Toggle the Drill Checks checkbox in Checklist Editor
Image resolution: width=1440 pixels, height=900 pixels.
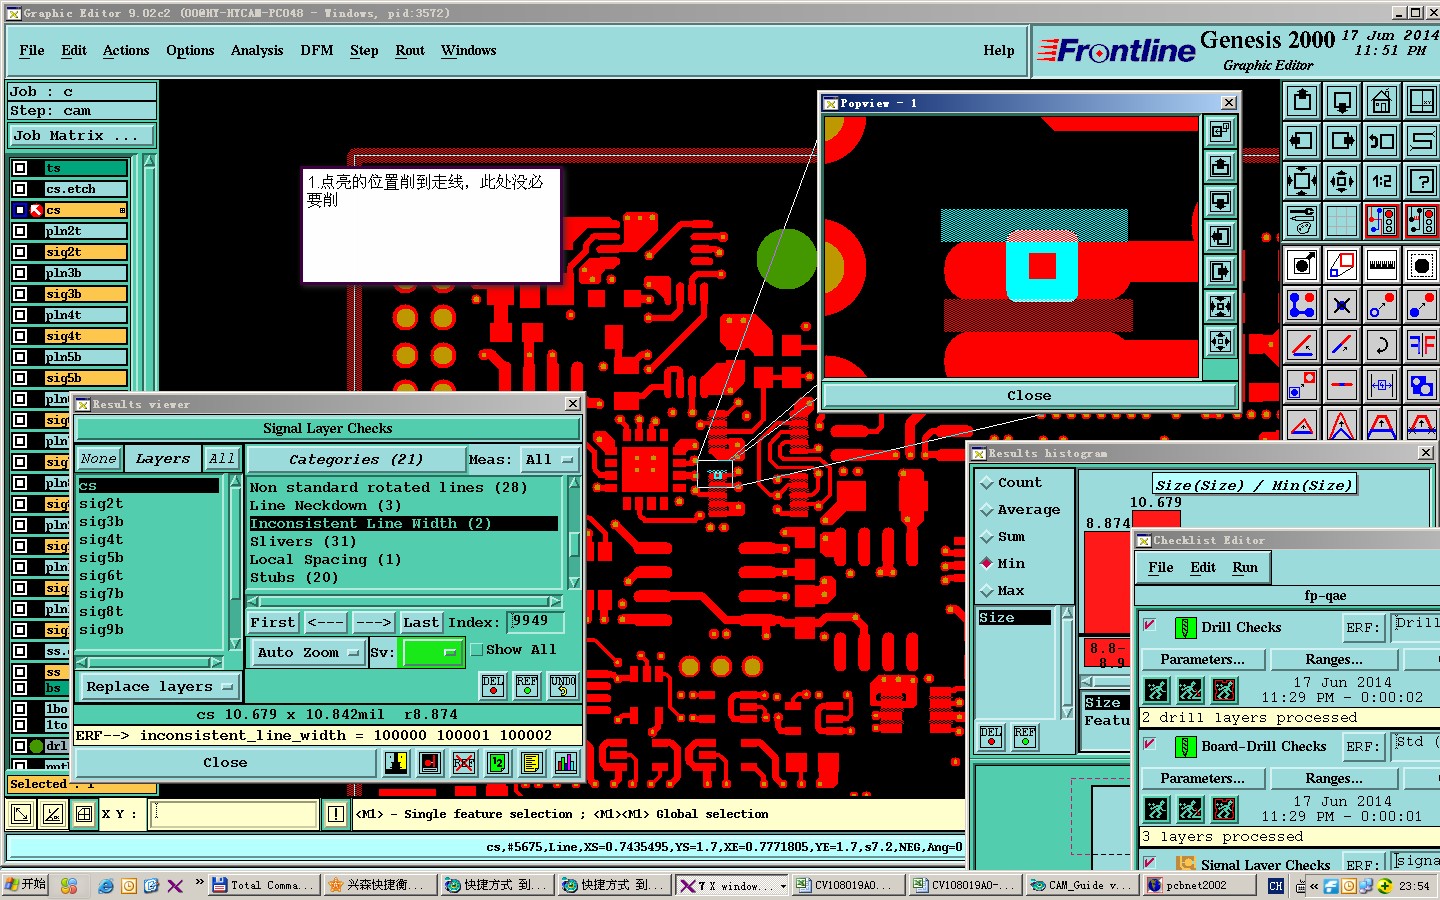(1150, 626)
